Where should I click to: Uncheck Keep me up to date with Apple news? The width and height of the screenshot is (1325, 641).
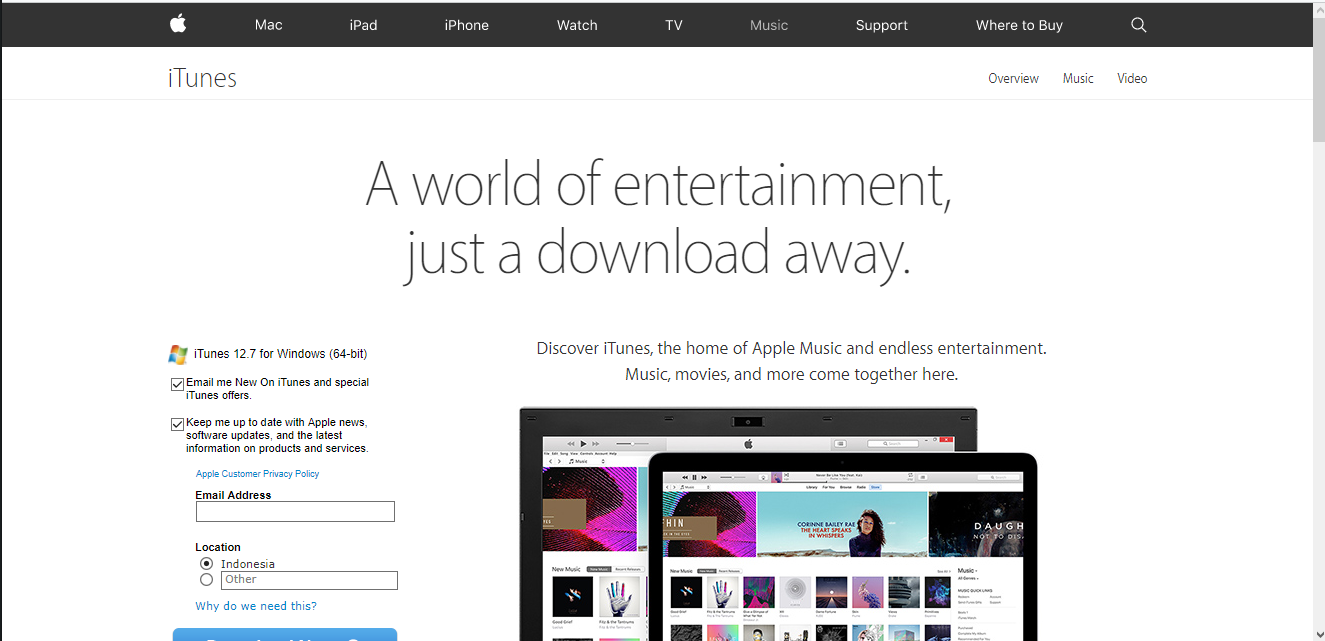click(177, 424)
